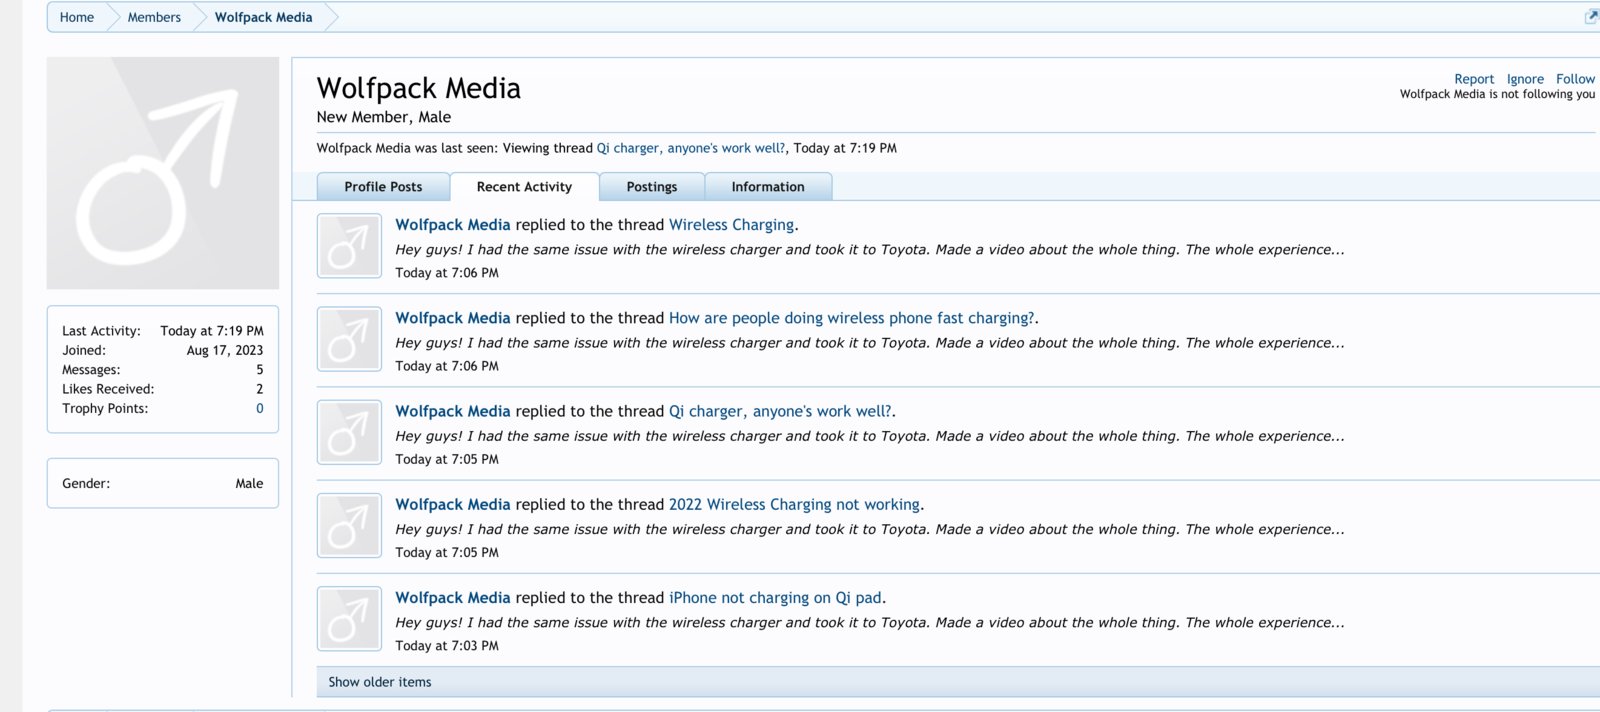Click the Trophy Points value 0
The height and width of the screenshot is (712, 1600).
[260, 408]
